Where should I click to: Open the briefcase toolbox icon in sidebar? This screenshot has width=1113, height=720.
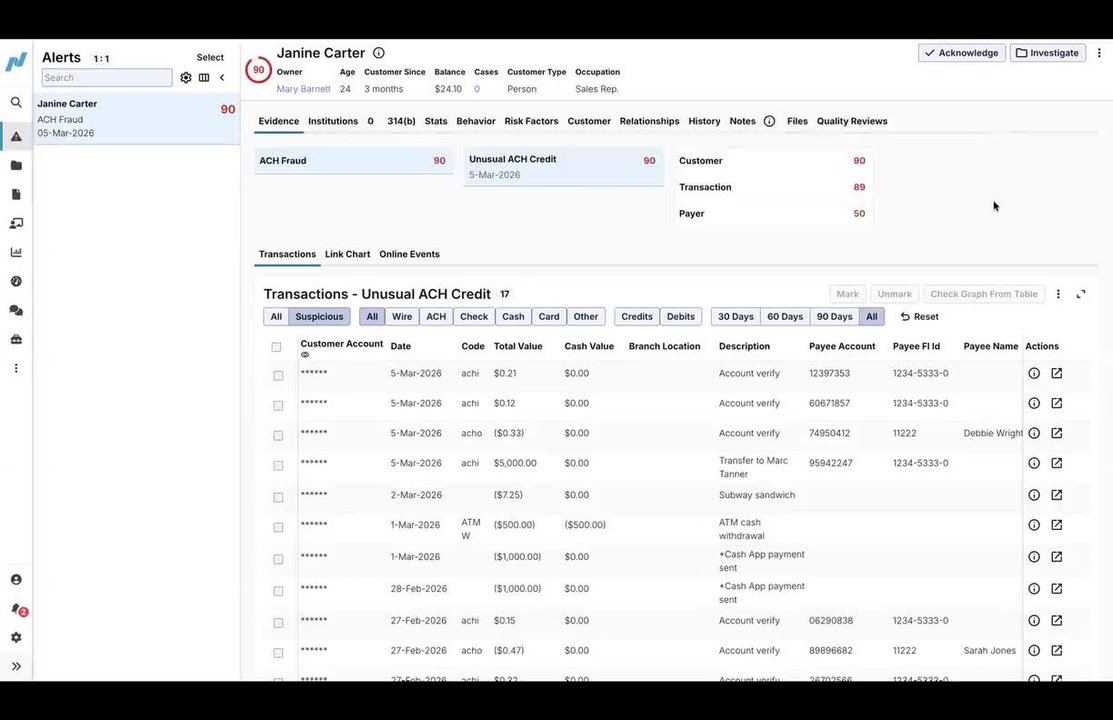click(16, 339)
